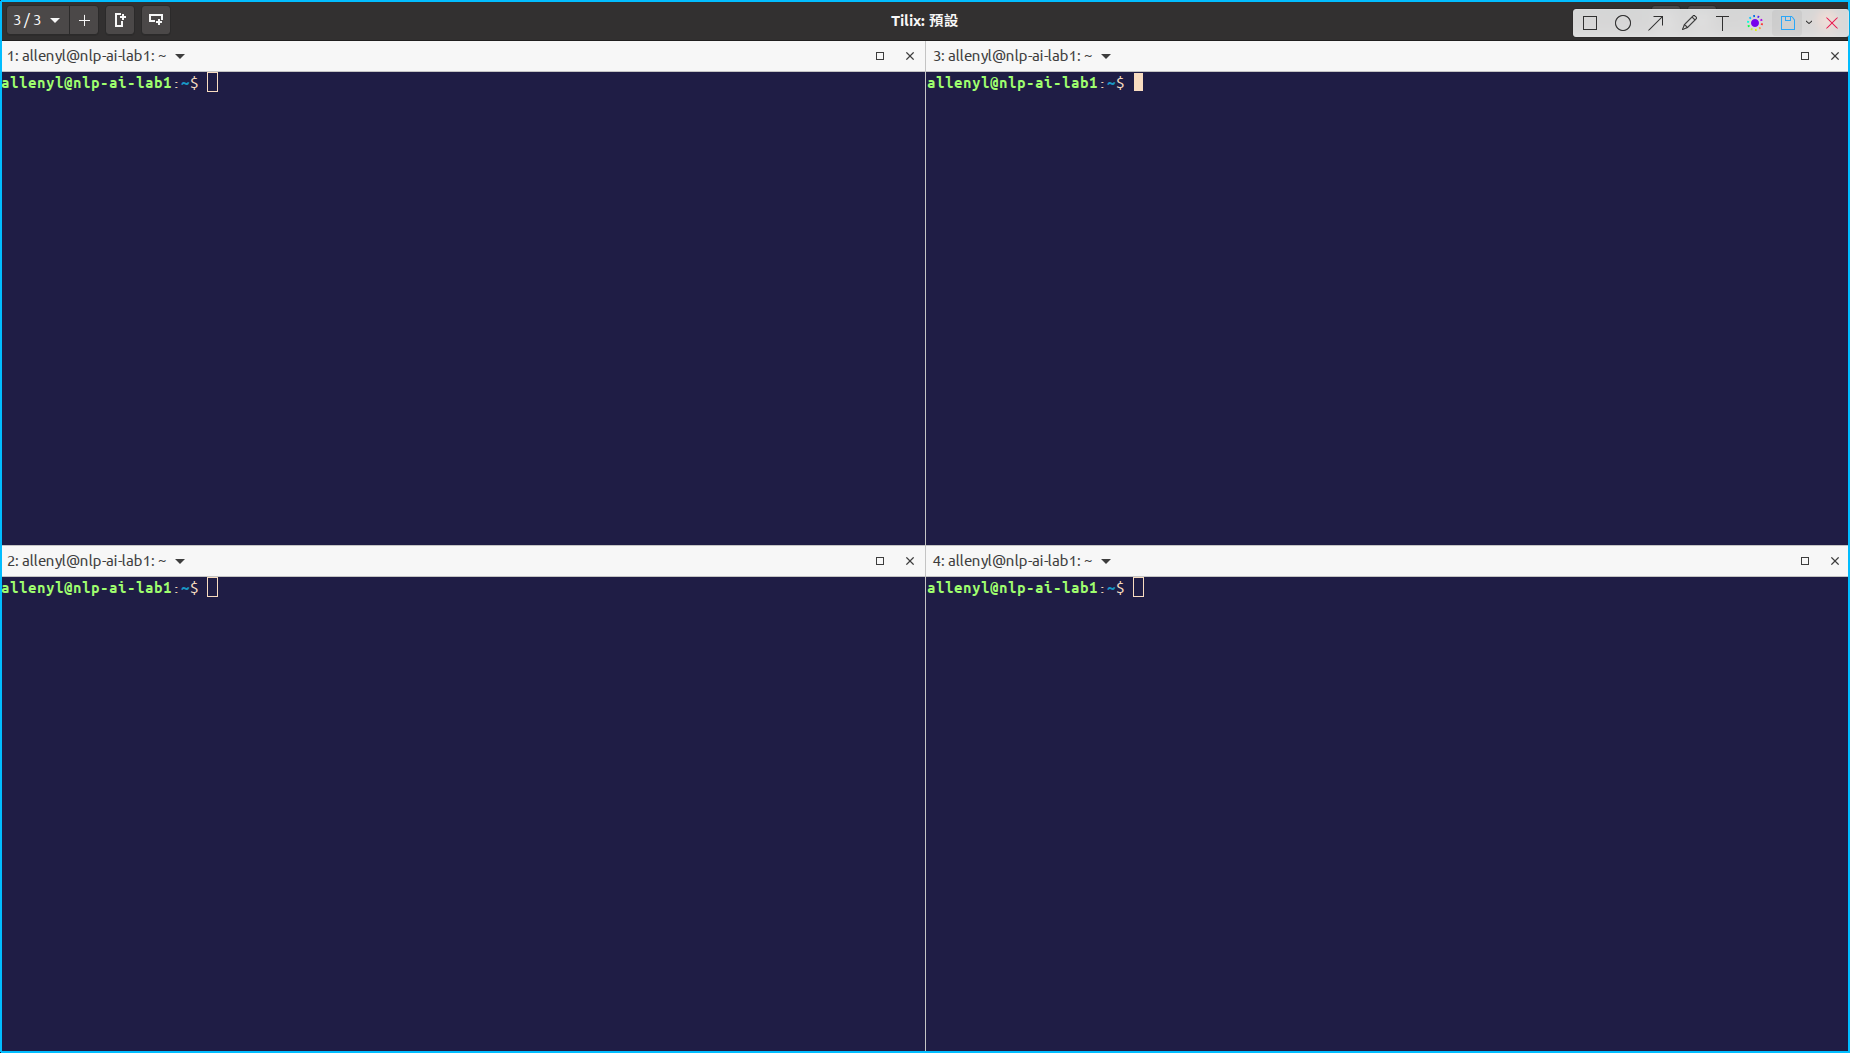The height and width of the screenshot is (1053, 1850).
Task: Close the red X on annotation toolbar
Action: [1832, 23]
